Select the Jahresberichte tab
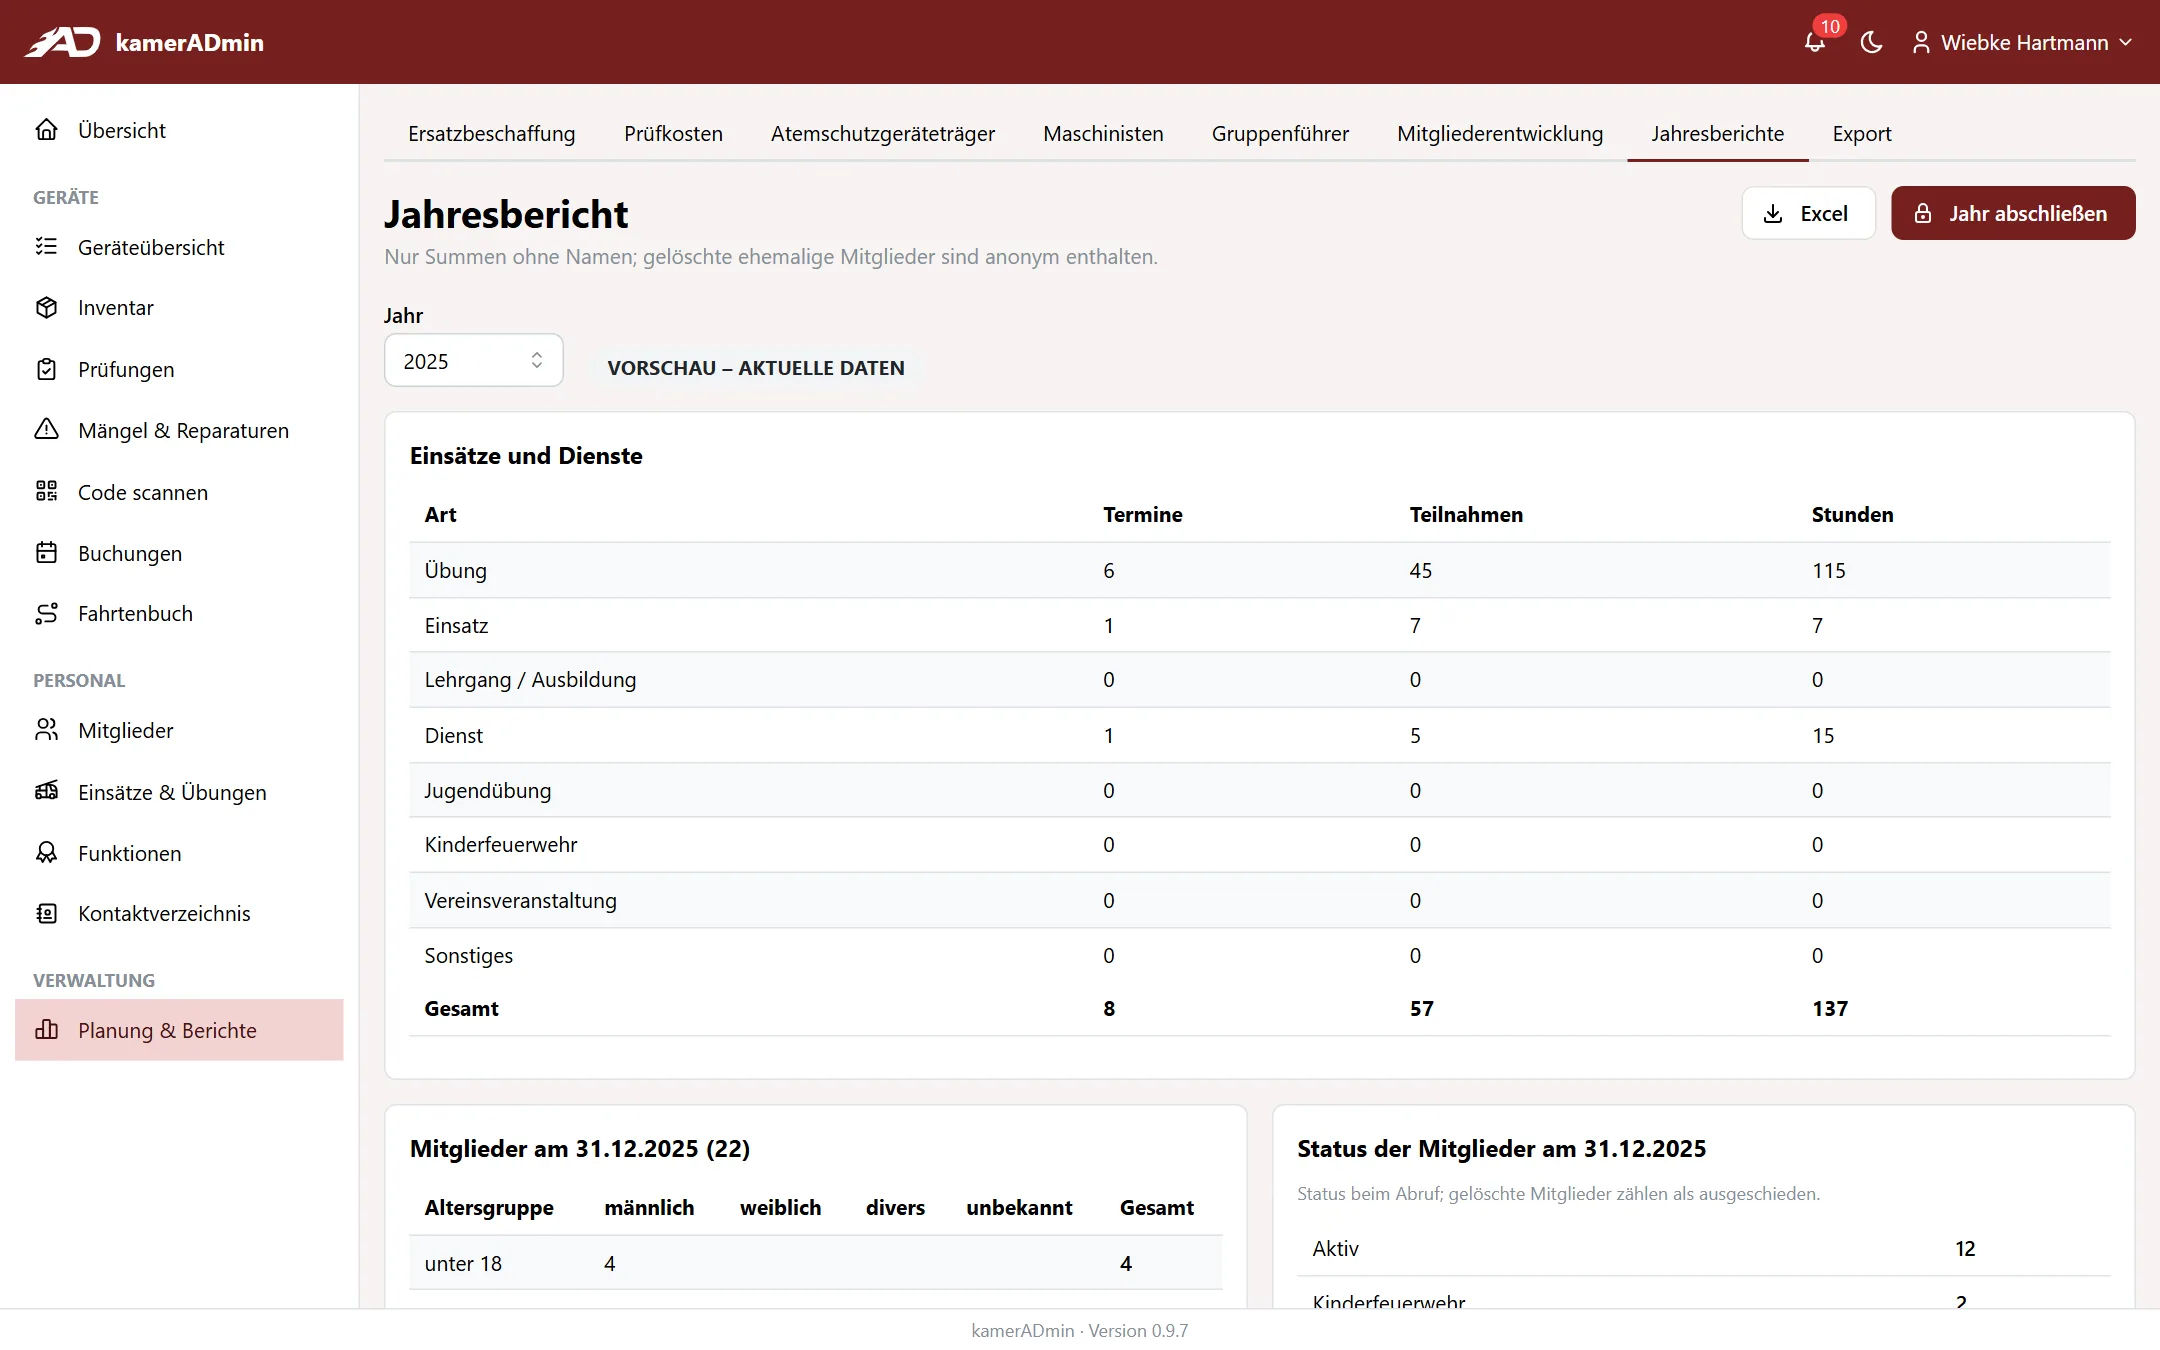Screen dimensions: 2160x1350 1717,134
